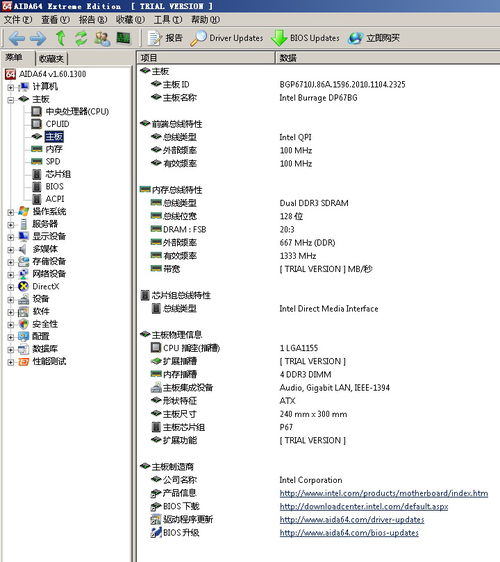
Task: Go up one level with green arrow
Action: tap(61, 38)
